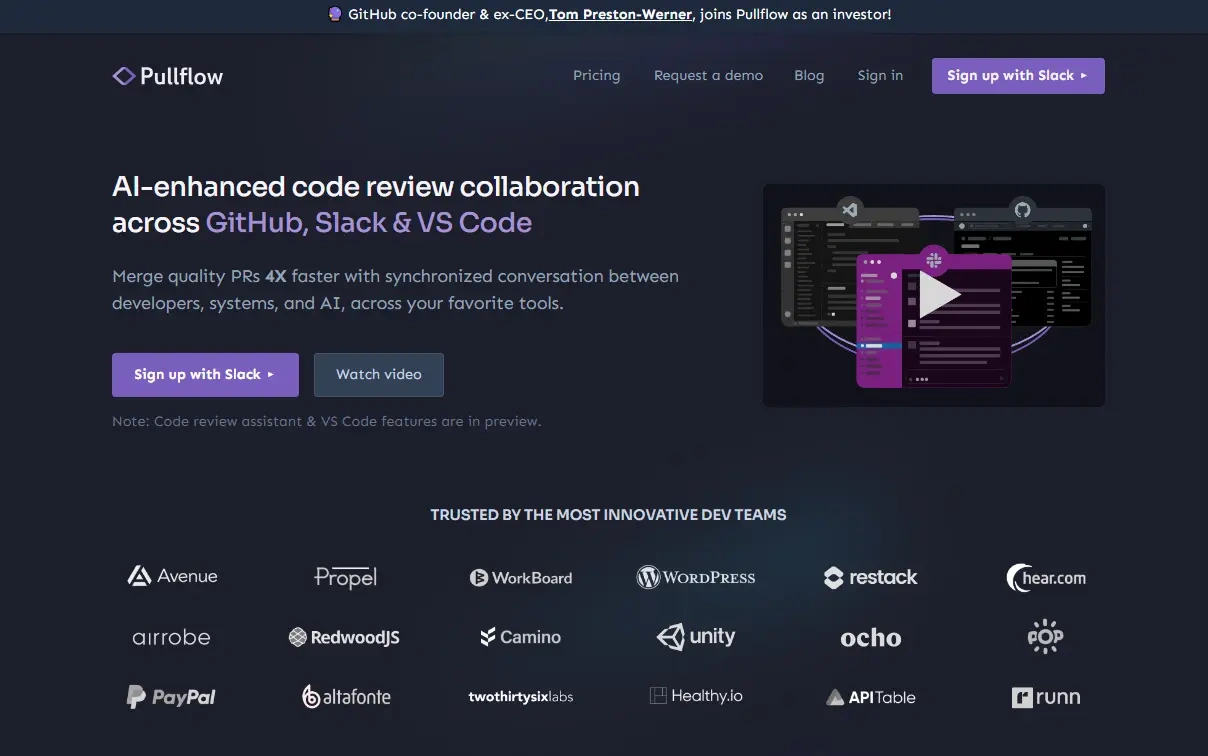Click the avatar icon in announcement banner
Screen dimensions: 1208x756
(335, 15)
